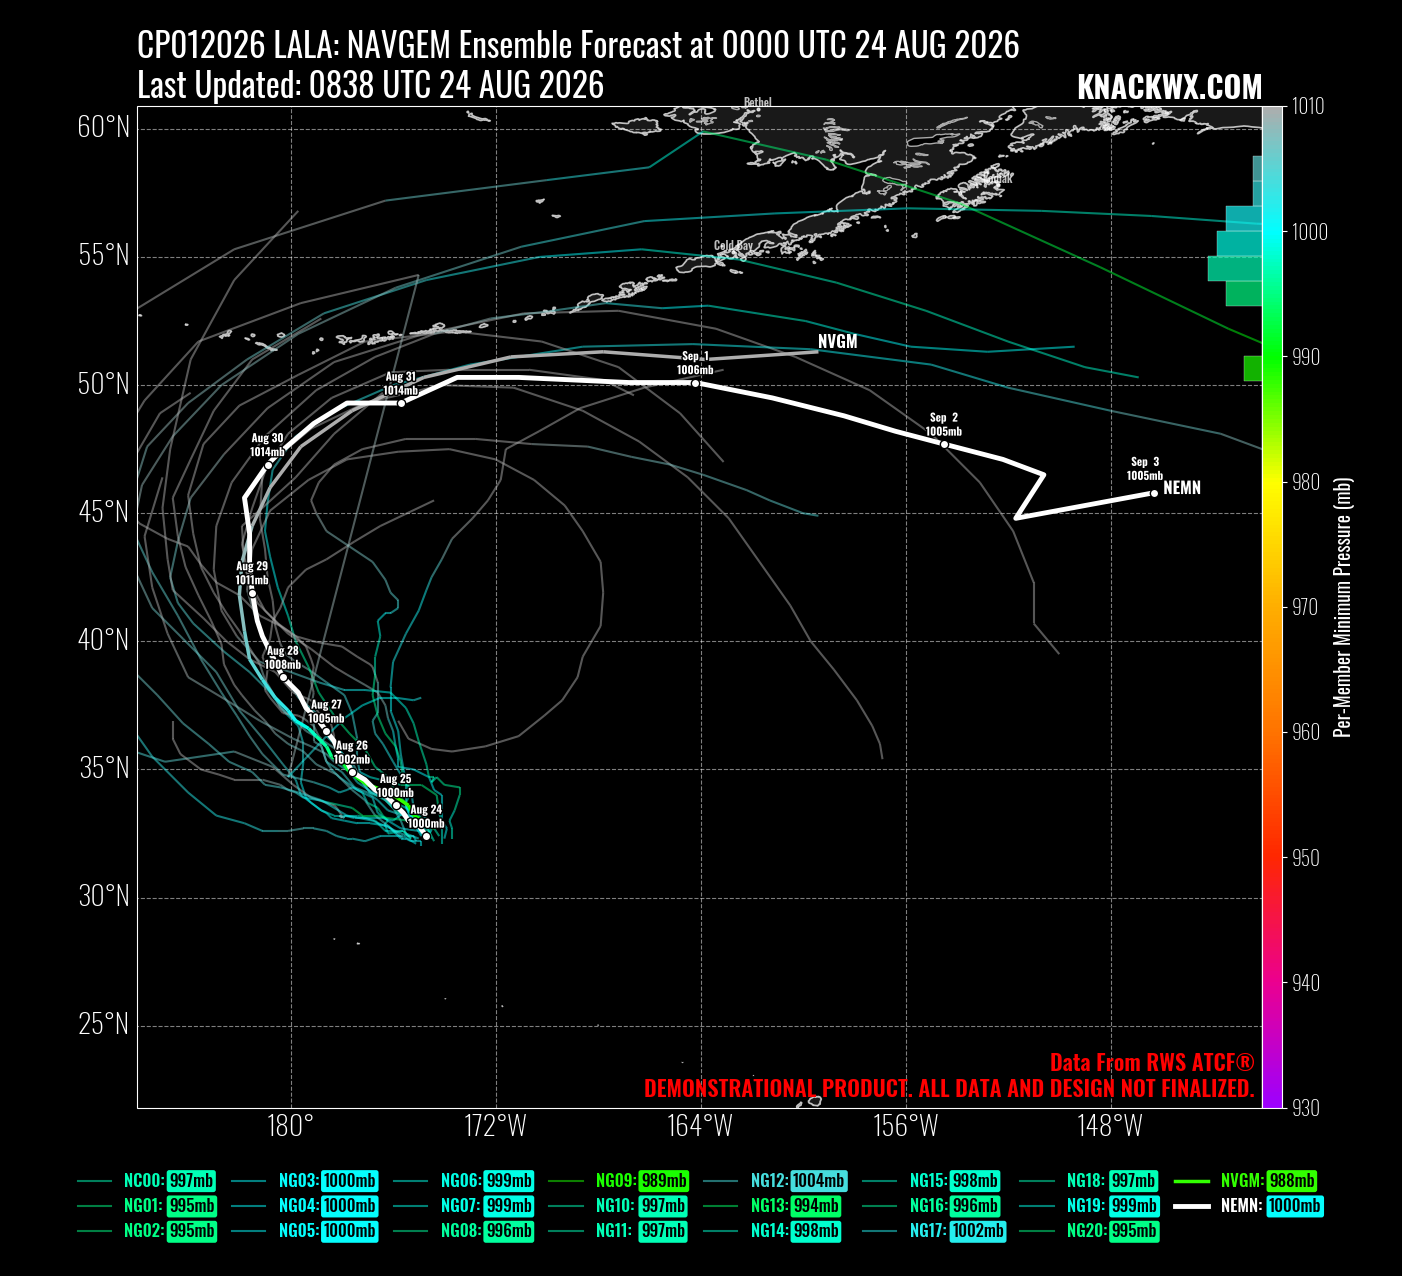Pick the NG02 995mb legend entry
1402x1276 pixels.
click(146, 1231)
